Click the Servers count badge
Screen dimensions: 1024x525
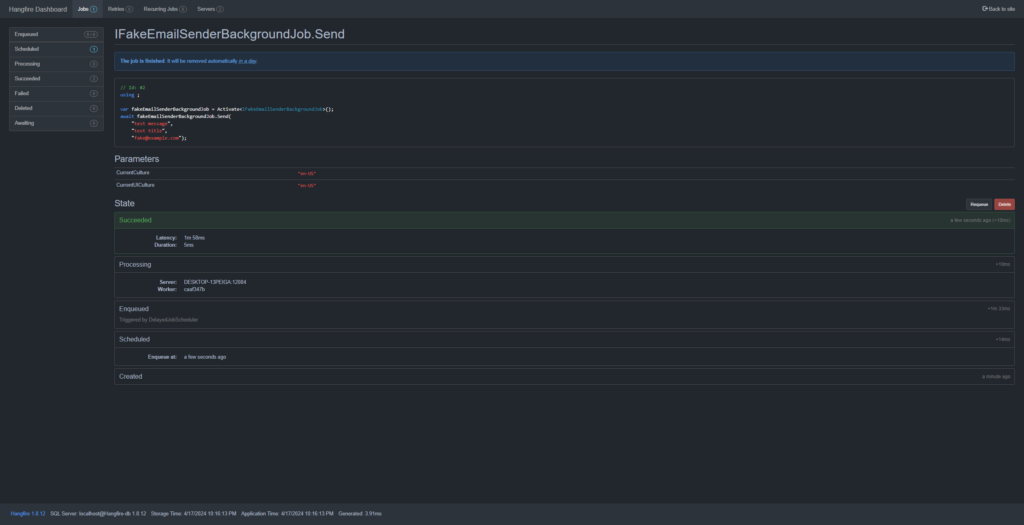coord(220,8)
